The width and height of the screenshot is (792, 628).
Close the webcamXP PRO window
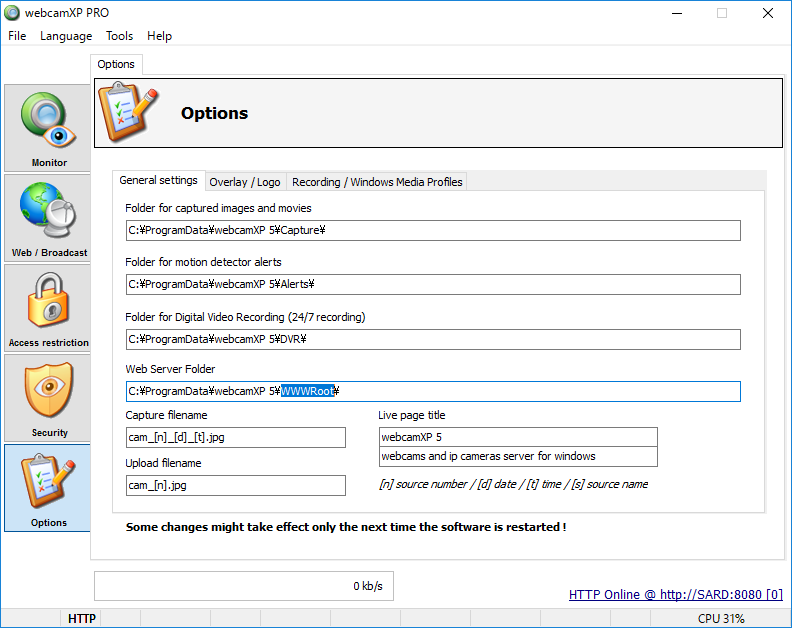(x=768, y=14)
